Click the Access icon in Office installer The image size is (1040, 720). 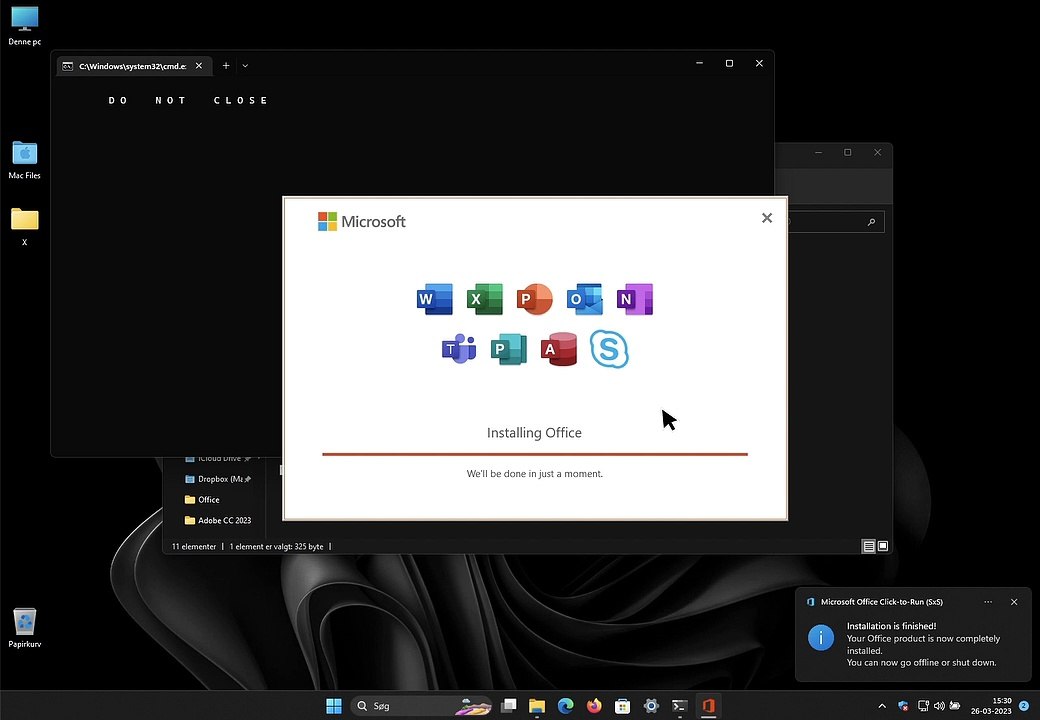pos(559,349)
